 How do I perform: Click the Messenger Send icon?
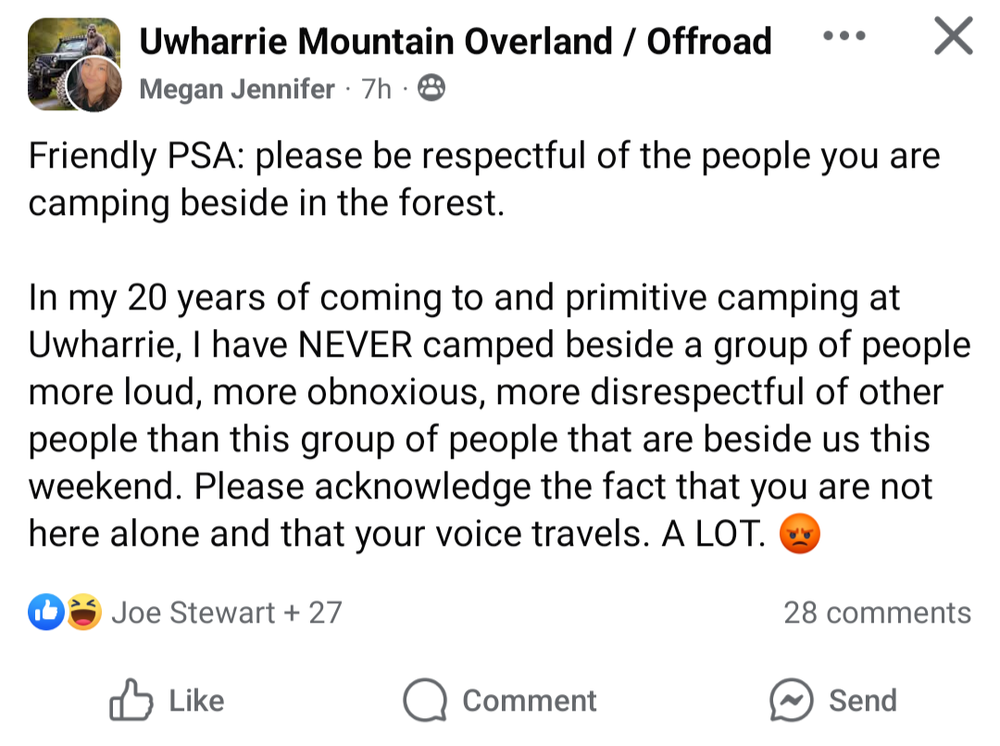(x=791, y=700)
